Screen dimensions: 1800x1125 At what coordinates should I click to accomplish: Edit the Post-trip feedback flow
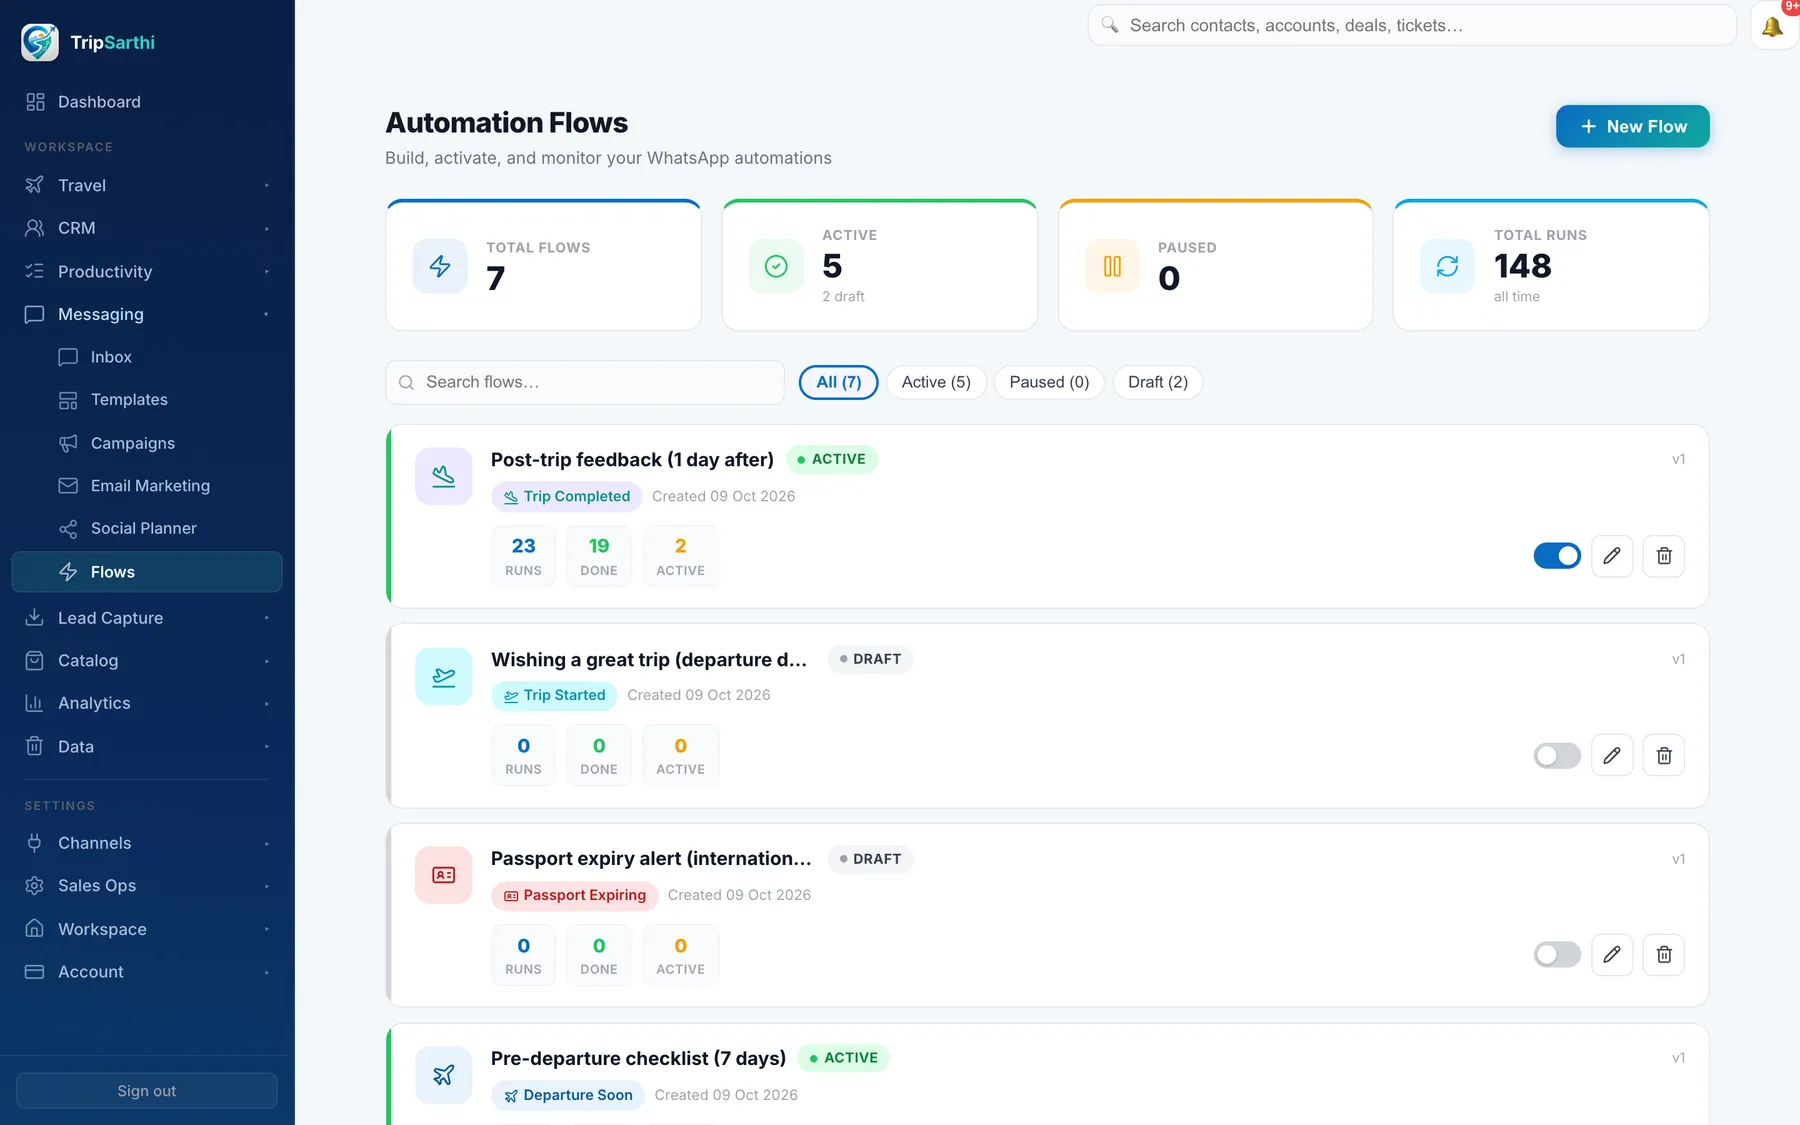1612,556
